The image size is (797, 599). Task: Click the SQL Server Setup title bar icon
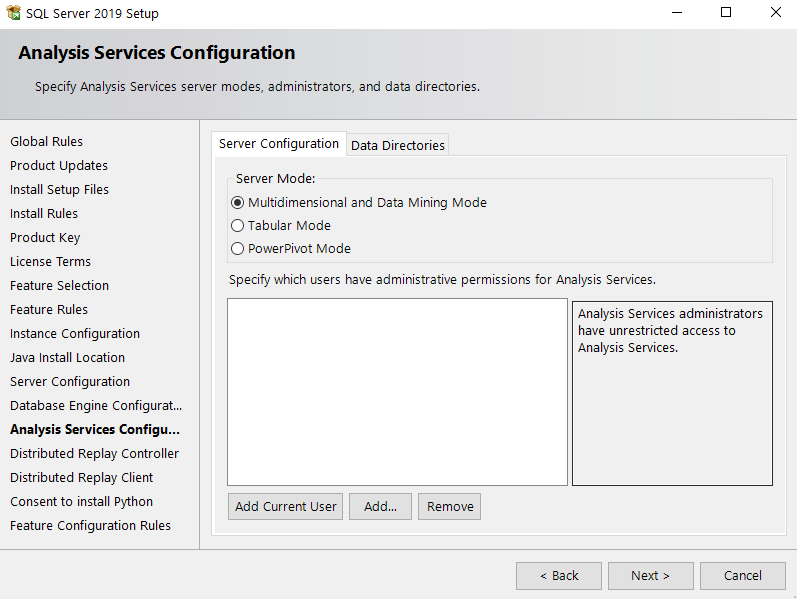pyautogui.click(x=14, y=13)
